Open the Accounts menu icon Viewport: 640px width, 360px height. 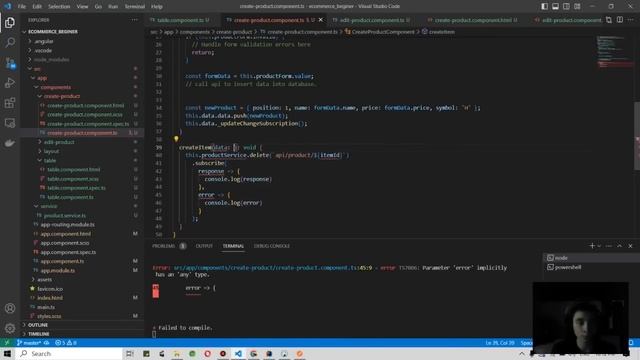coord(10,308)
